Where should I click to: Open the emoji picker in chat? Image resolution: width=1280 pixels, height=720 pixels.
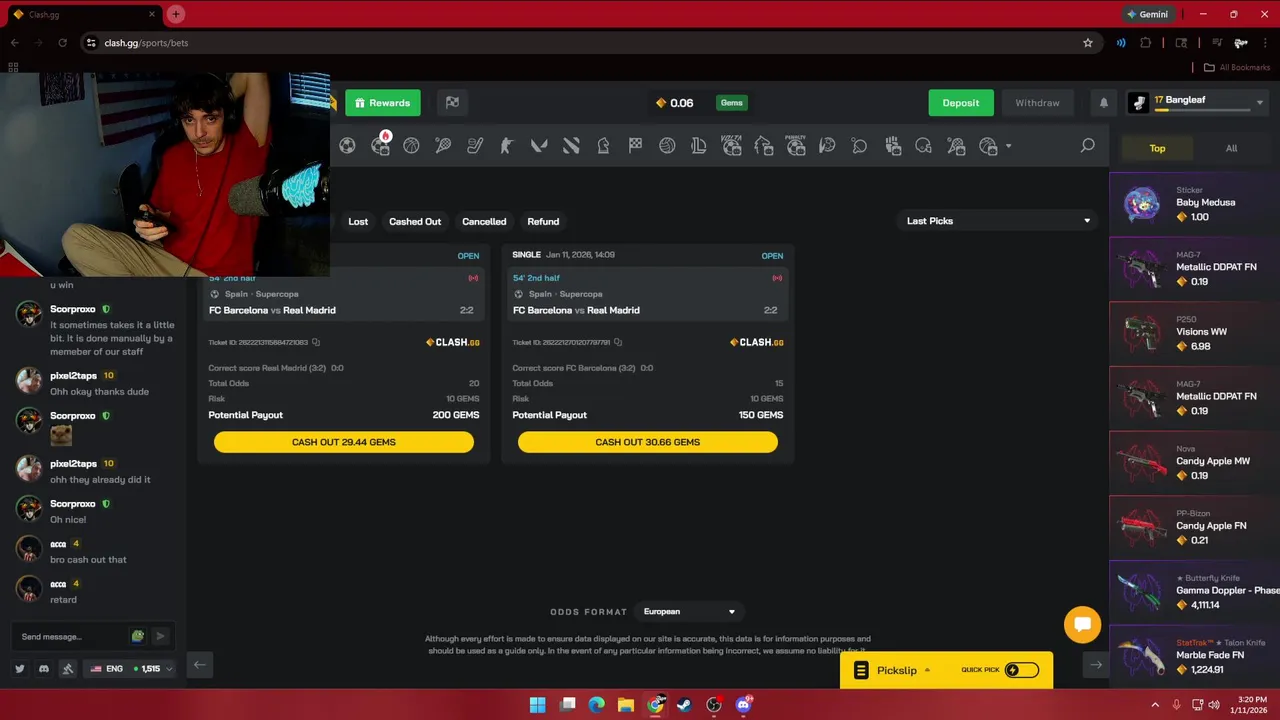[138, 636]
